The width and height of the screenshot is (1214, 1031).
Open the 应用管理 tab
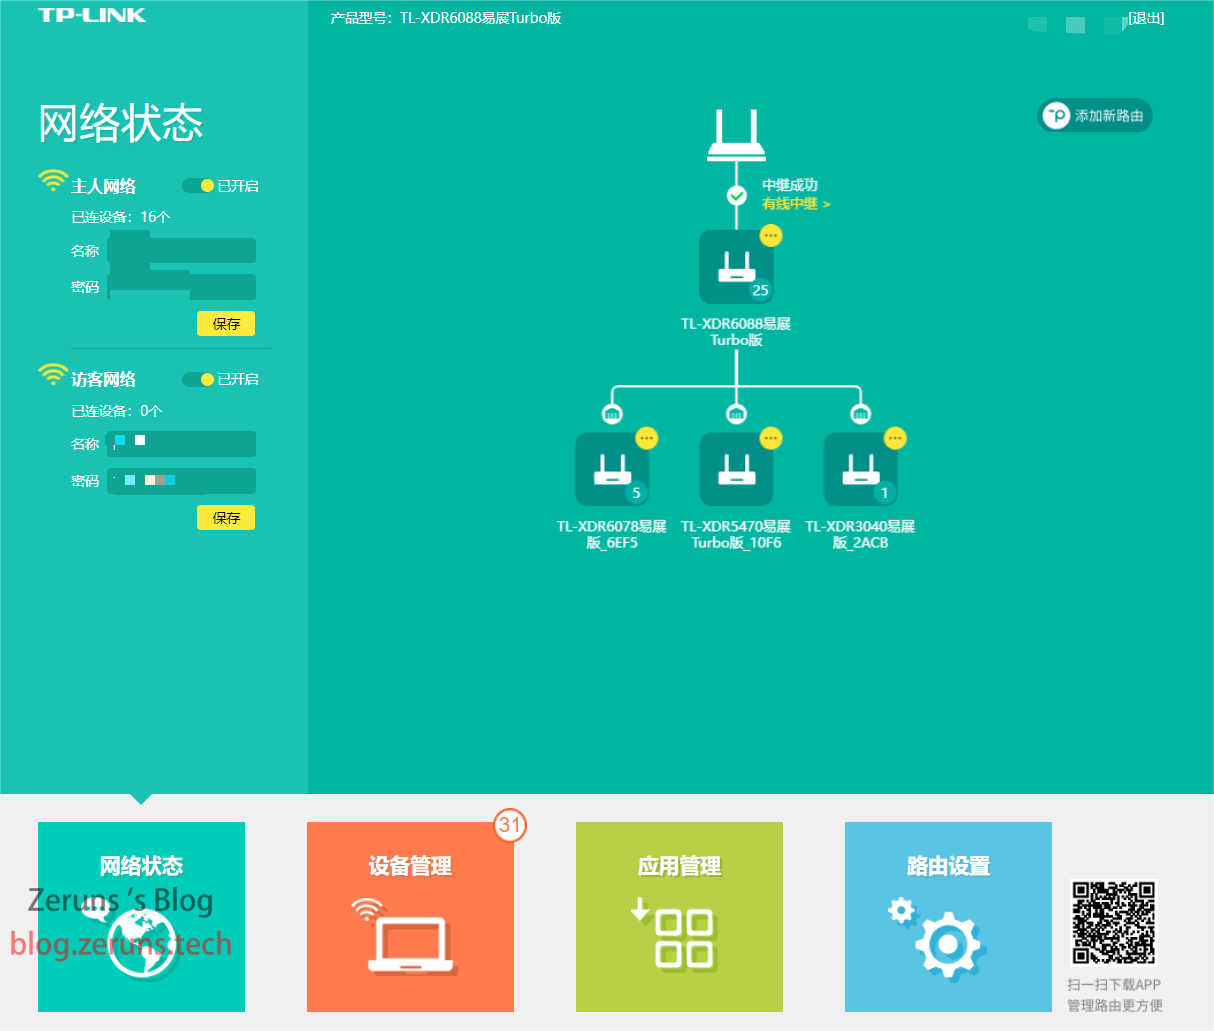(679, 917)
